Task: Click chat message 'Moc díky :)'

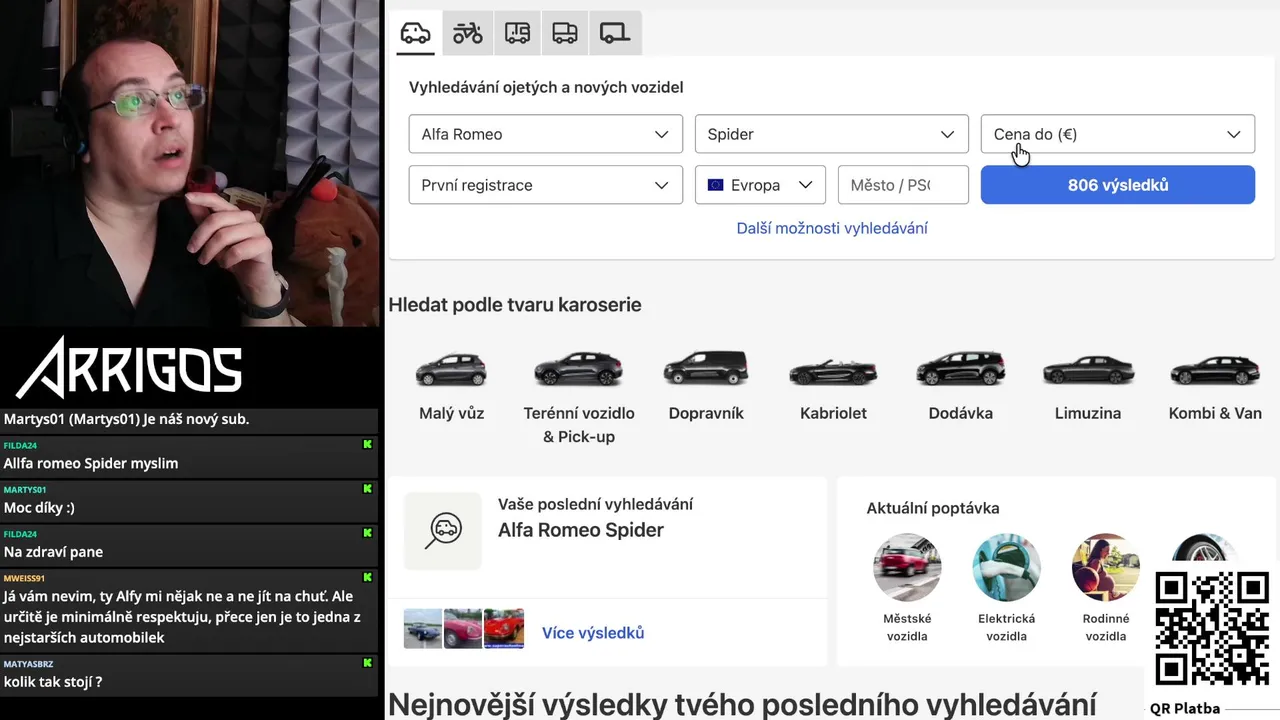Action: coord(39,507)
